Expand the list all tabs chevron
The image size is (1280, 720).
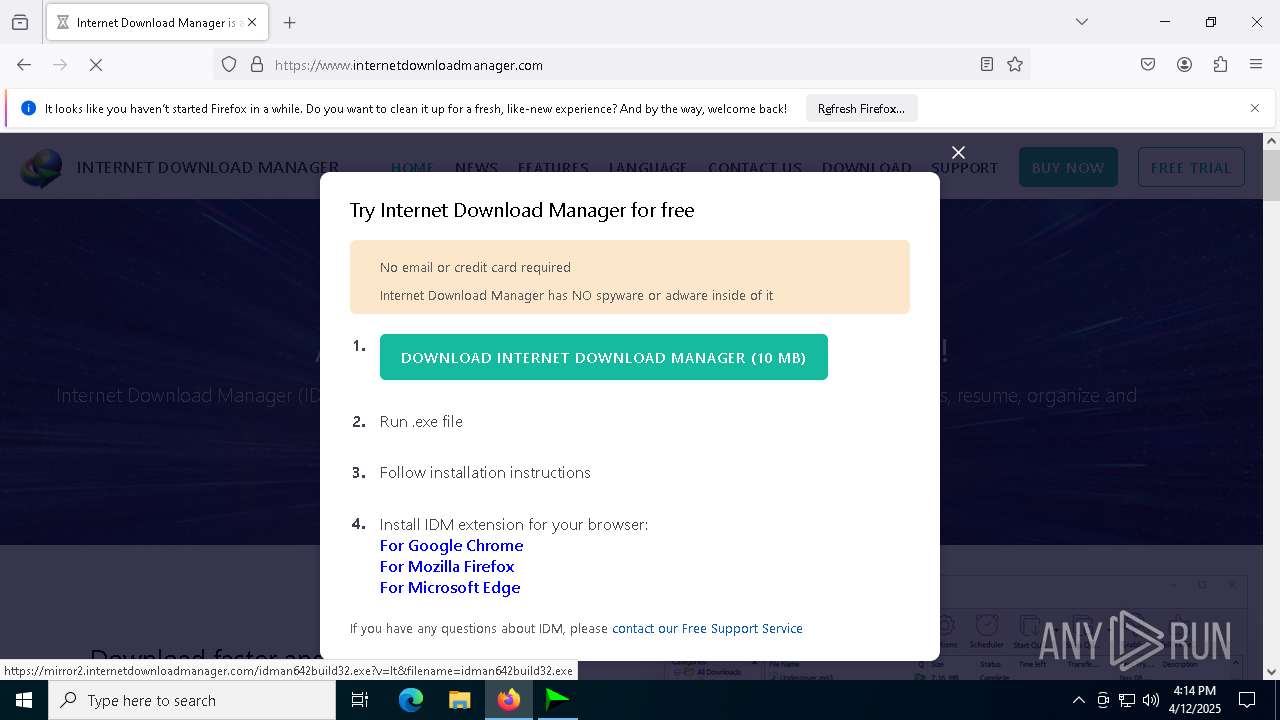[x=1082, y=22]
